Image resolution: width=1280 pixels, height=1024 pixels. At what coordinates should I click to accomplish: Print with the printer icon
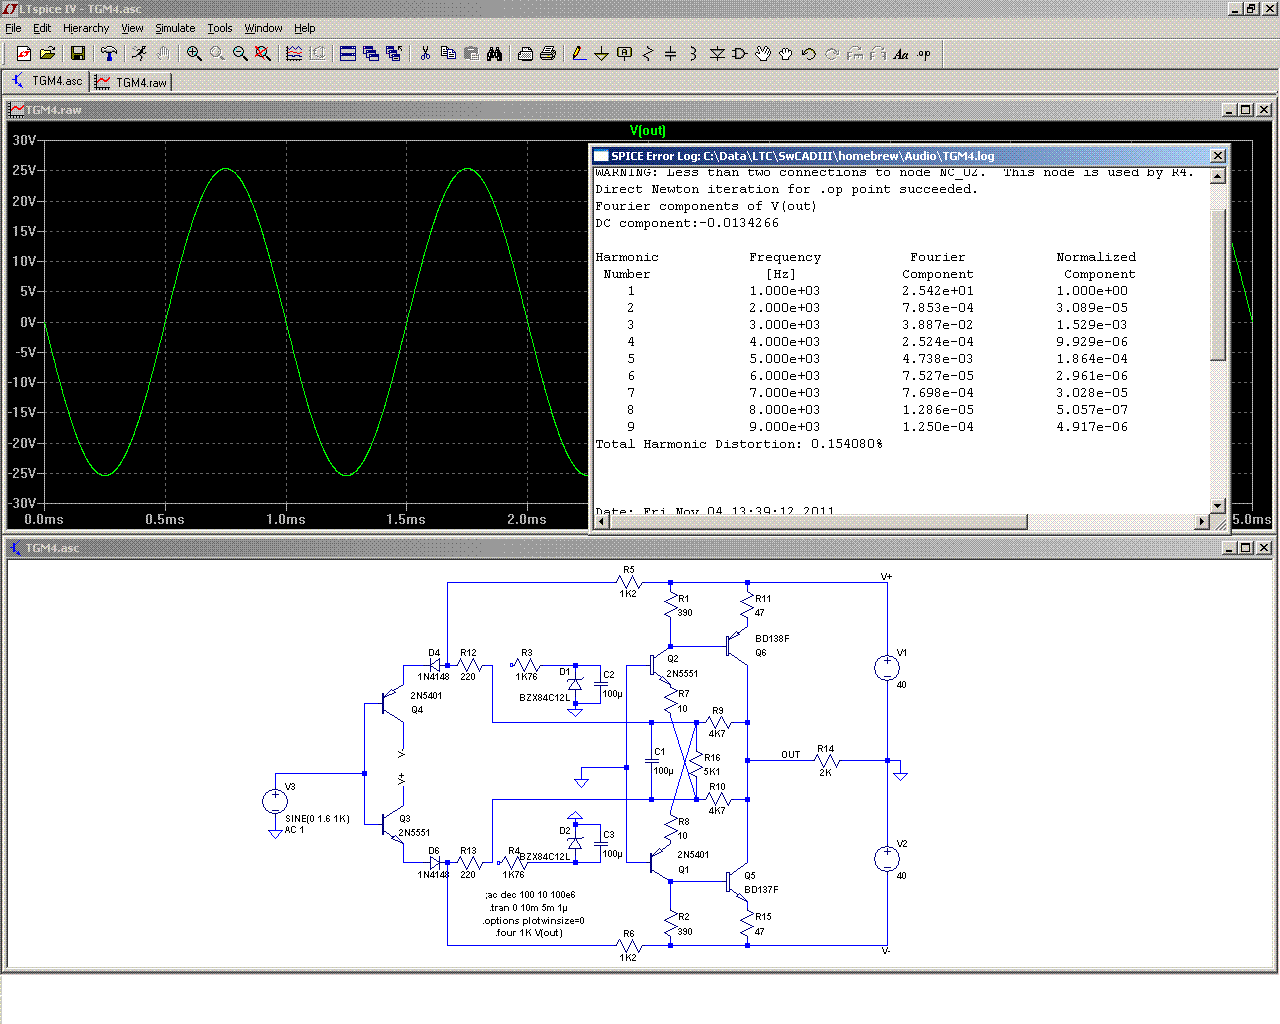click(548, 54)
